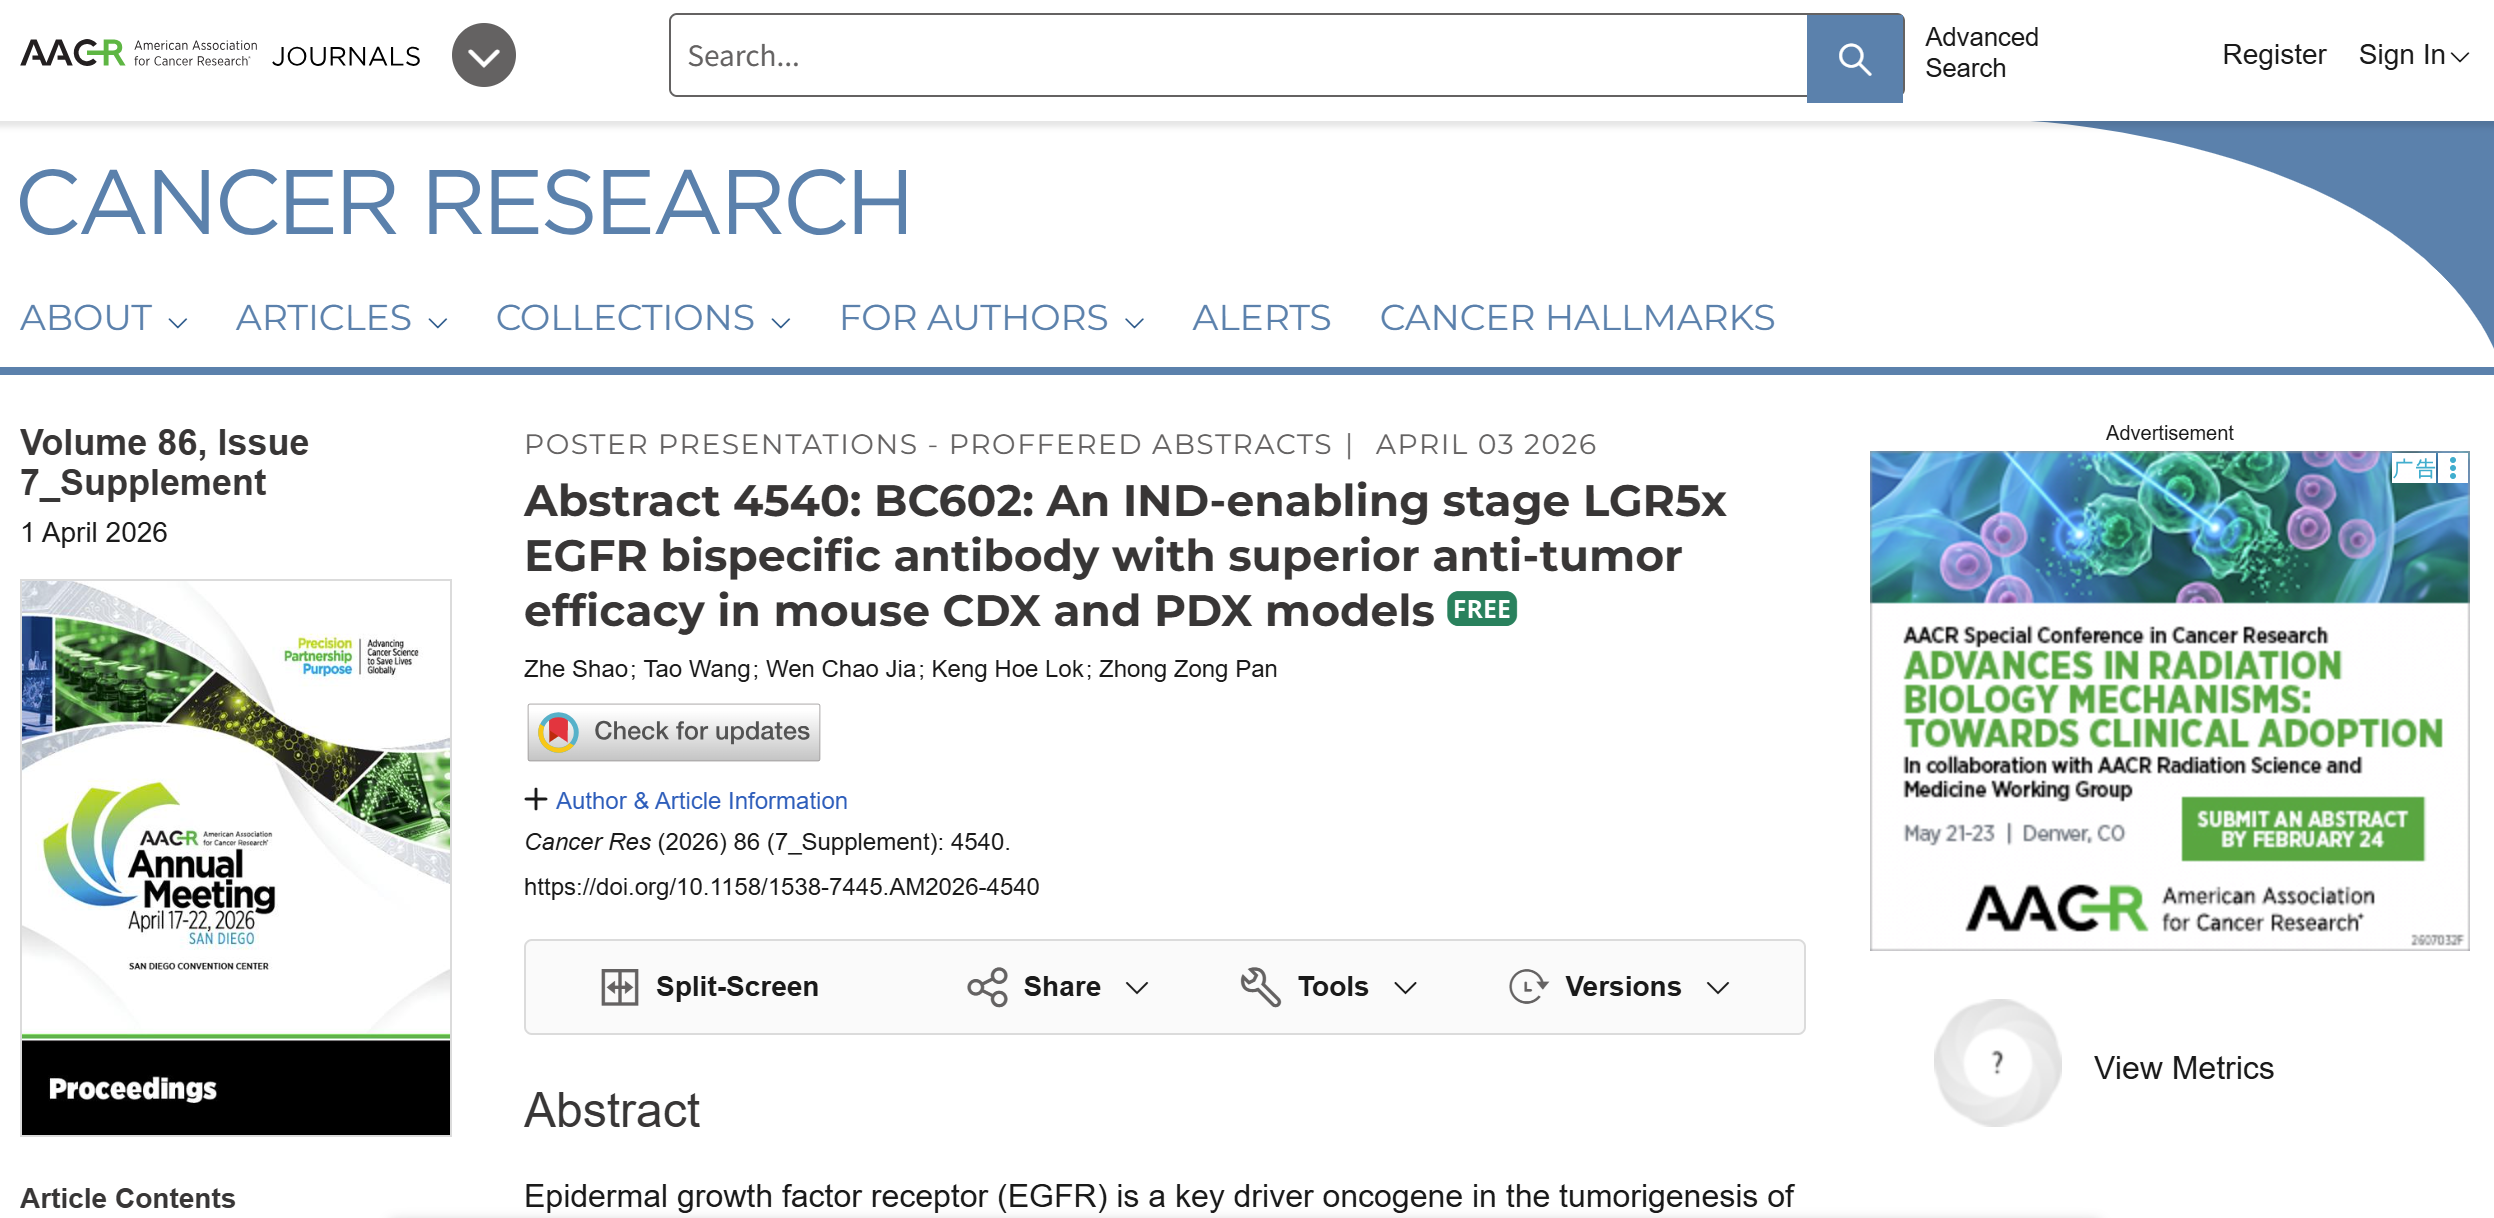Open the COLLECTIONS dropdown menu
The height and width of the screenshot is (1218, 2494).
tap(643, 318)
